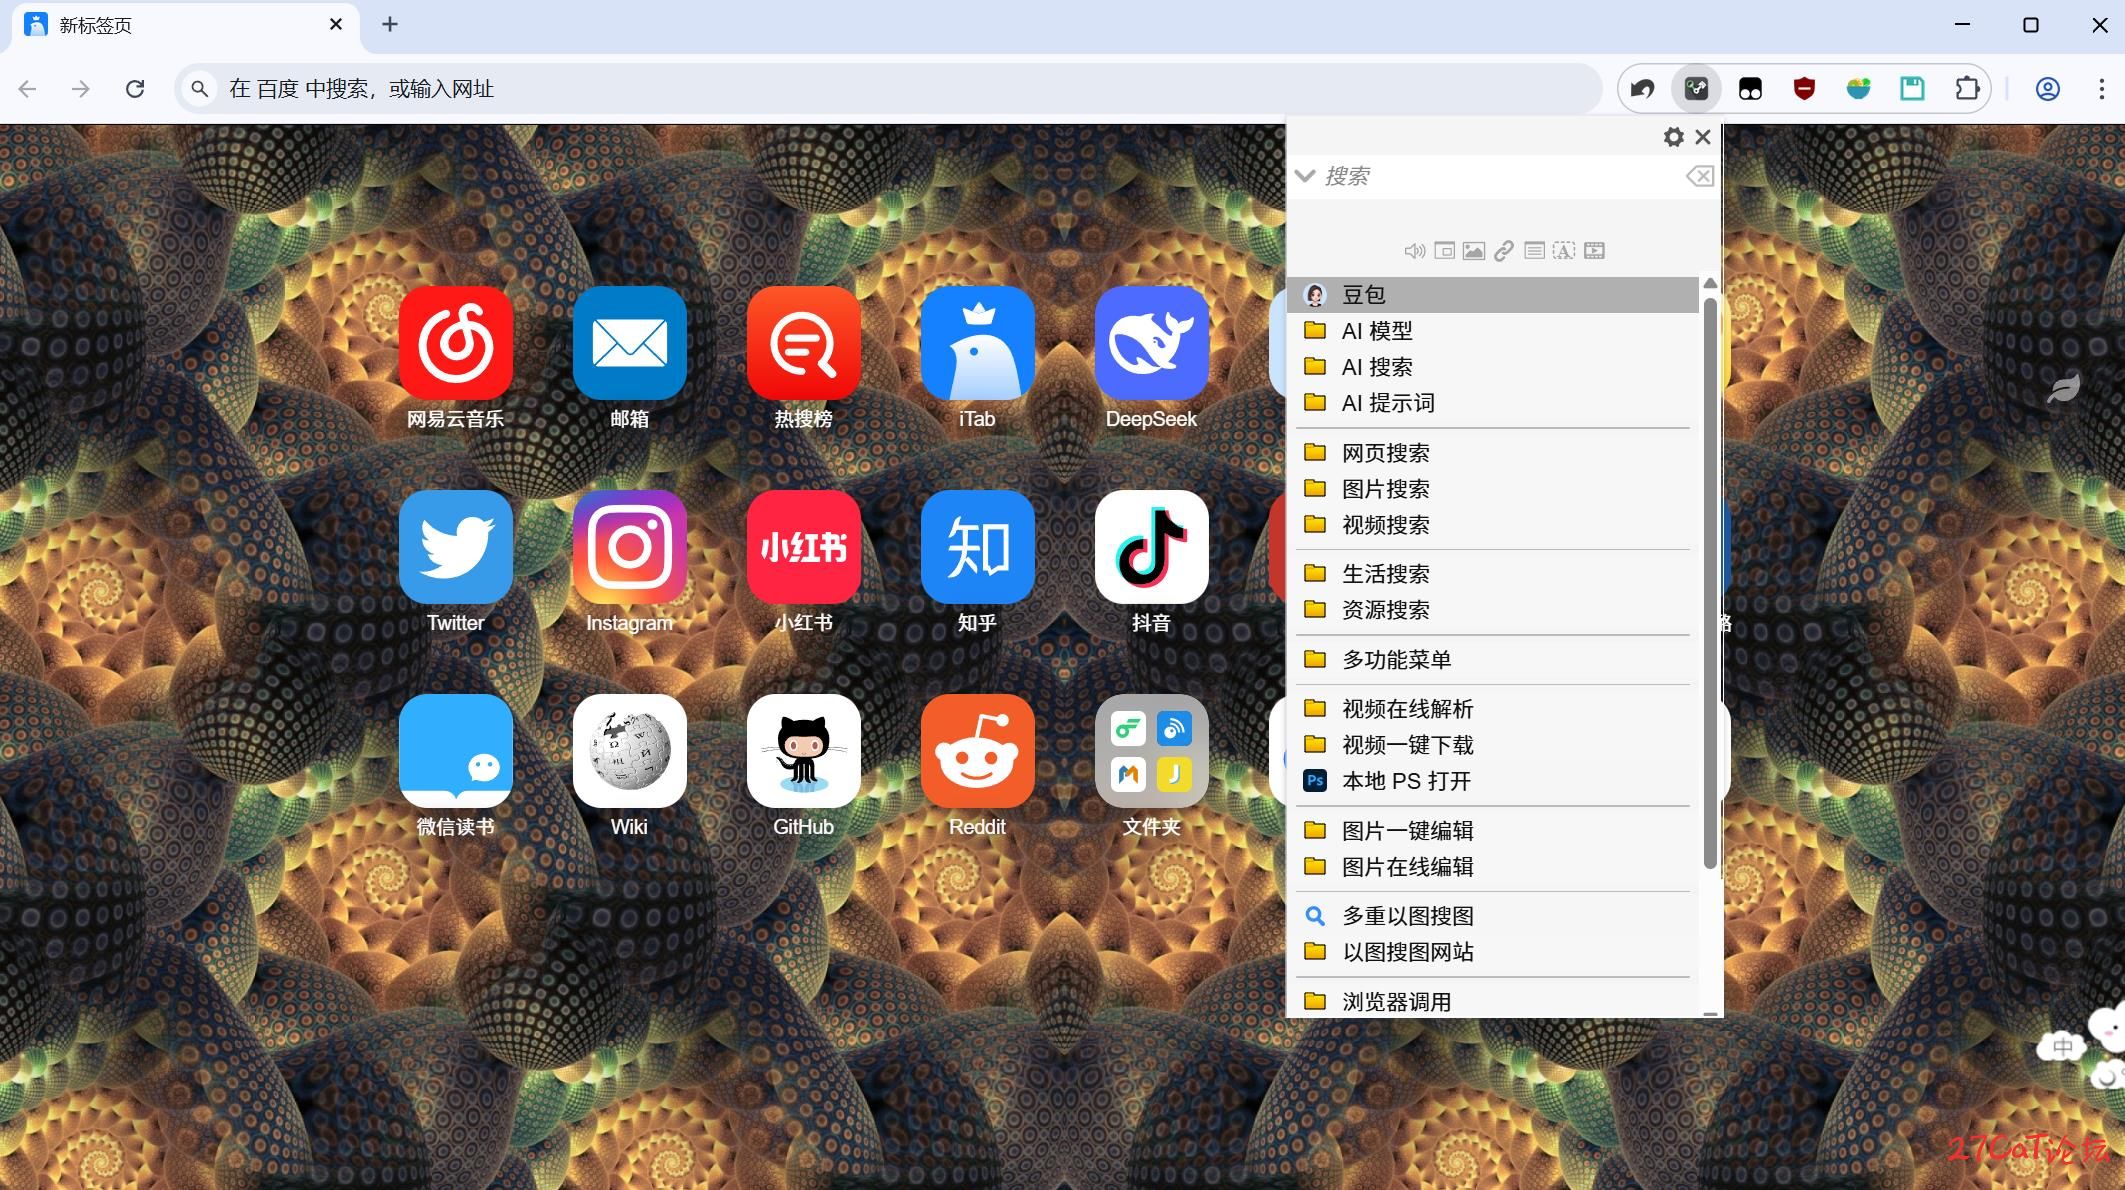Viewport: 2125px width, 1190px height.
Task: Expand the 网页搜索 folder
Action: tap(1493, 453)
